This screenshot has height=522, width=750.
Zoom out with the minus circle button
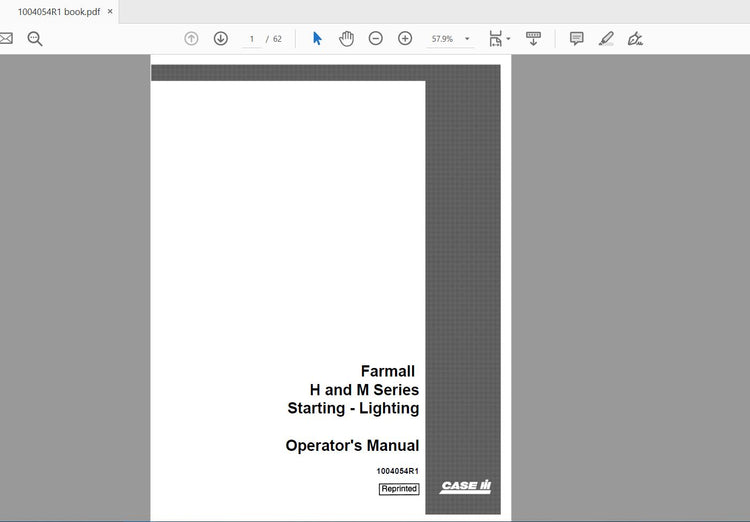pyautogui.click(x=375, y=38)
